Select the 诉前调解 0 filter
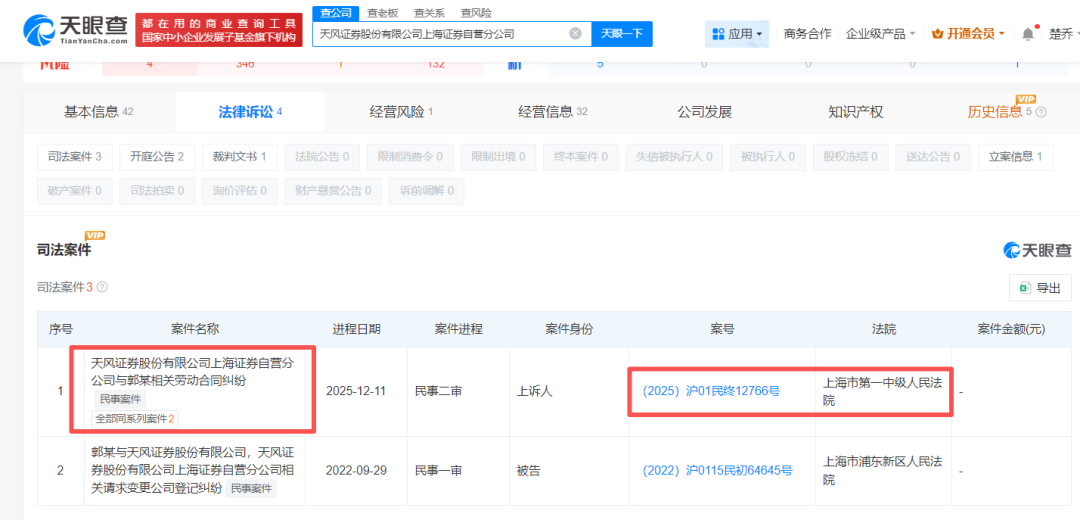This screenshot has height=520, width=1080. click(426, 191)
